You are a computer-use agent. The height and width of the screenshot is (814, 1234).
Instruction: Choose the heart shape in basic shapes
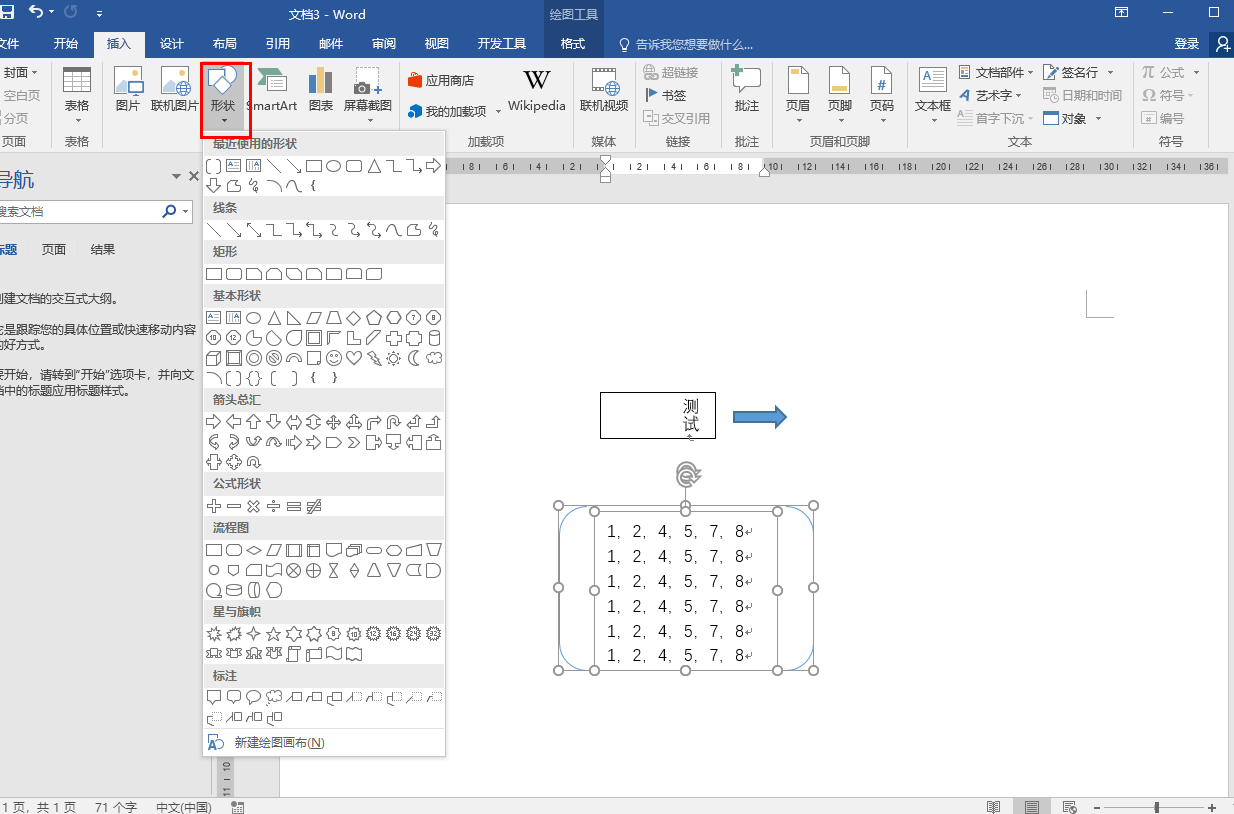354,358
